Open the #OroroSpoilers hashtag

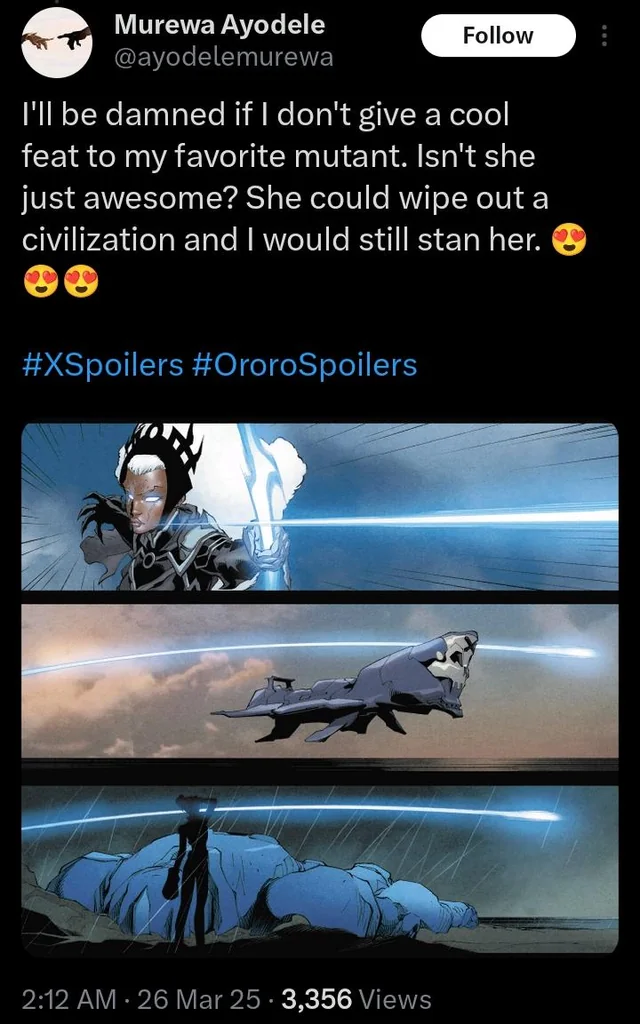point(305,364)
